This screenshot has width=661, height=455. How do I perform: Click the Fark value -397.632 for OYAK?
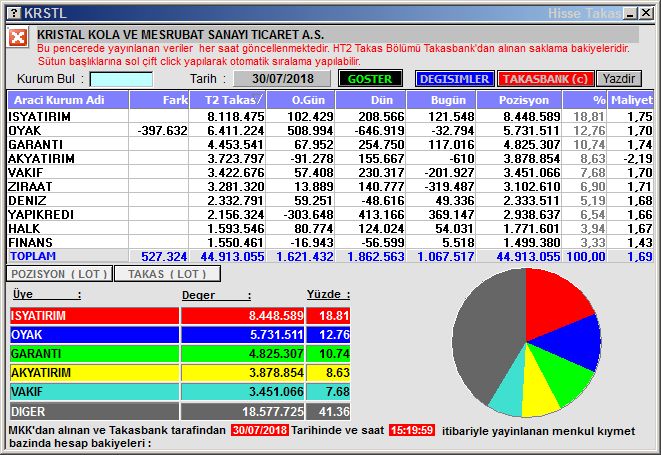coord(162,131)
